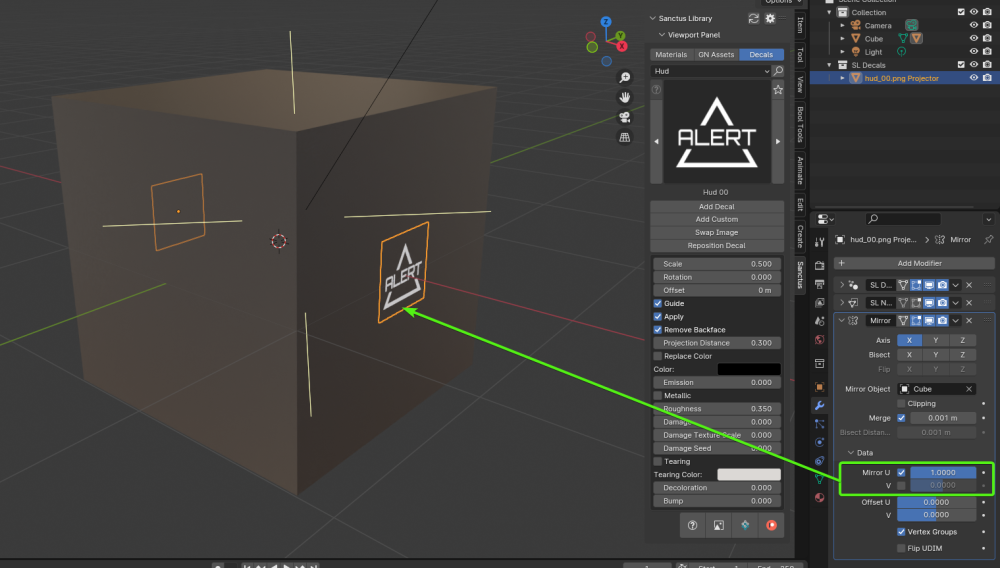Image resolution: width=1000 pixels, height=568 pixels.
Task: Pin the properties editor context
Action: (989, 240)
